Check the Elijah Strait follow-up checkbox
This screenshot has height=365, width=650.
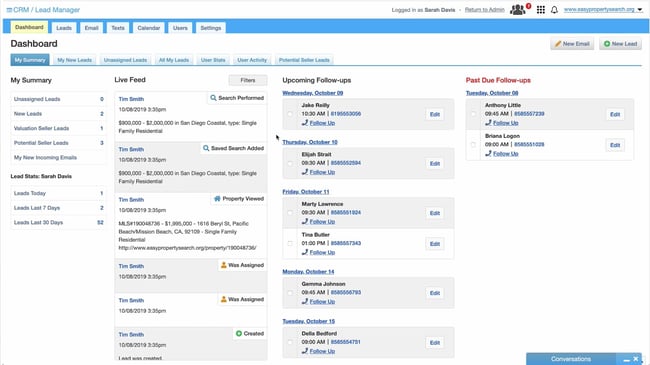pyautogui.click(x=290, y=163)
